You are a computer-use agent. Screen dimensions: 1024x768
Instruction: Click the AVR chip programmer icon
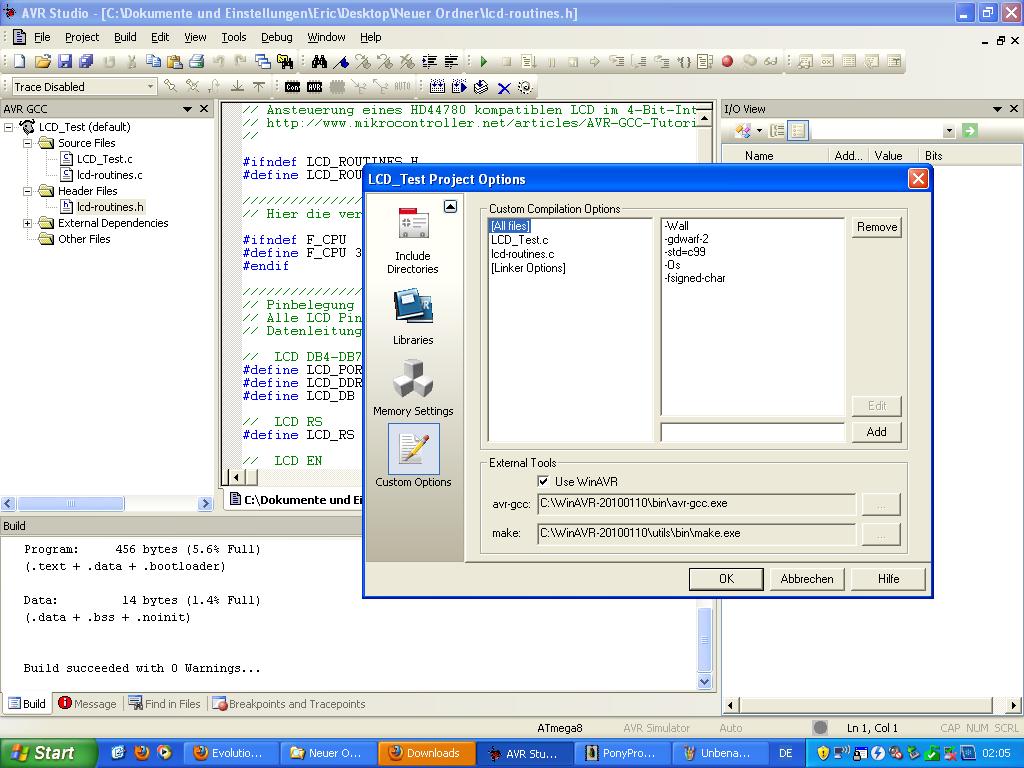point(315,86)
